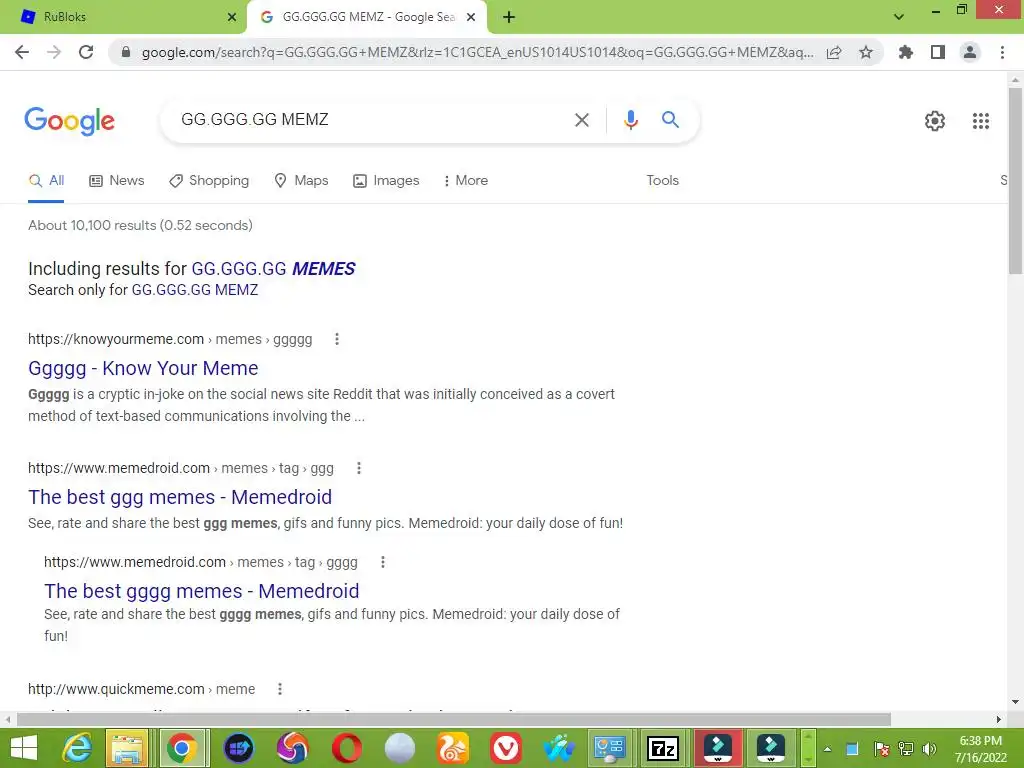
Task: Reload the current Google search page
Action: 86,52
